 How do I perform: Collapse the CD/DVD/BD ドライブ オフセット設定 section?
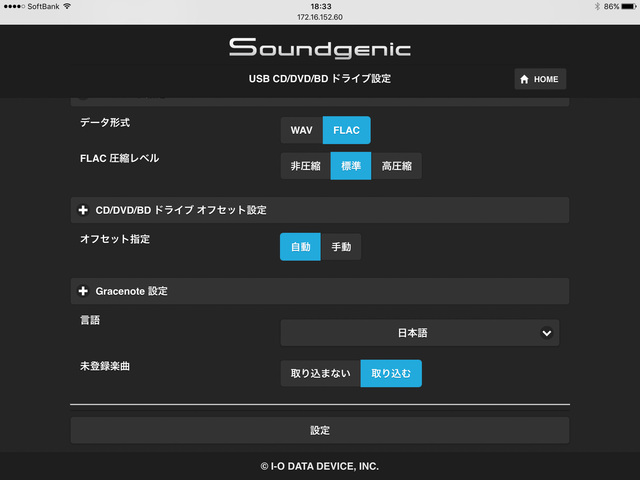point(84,210)
